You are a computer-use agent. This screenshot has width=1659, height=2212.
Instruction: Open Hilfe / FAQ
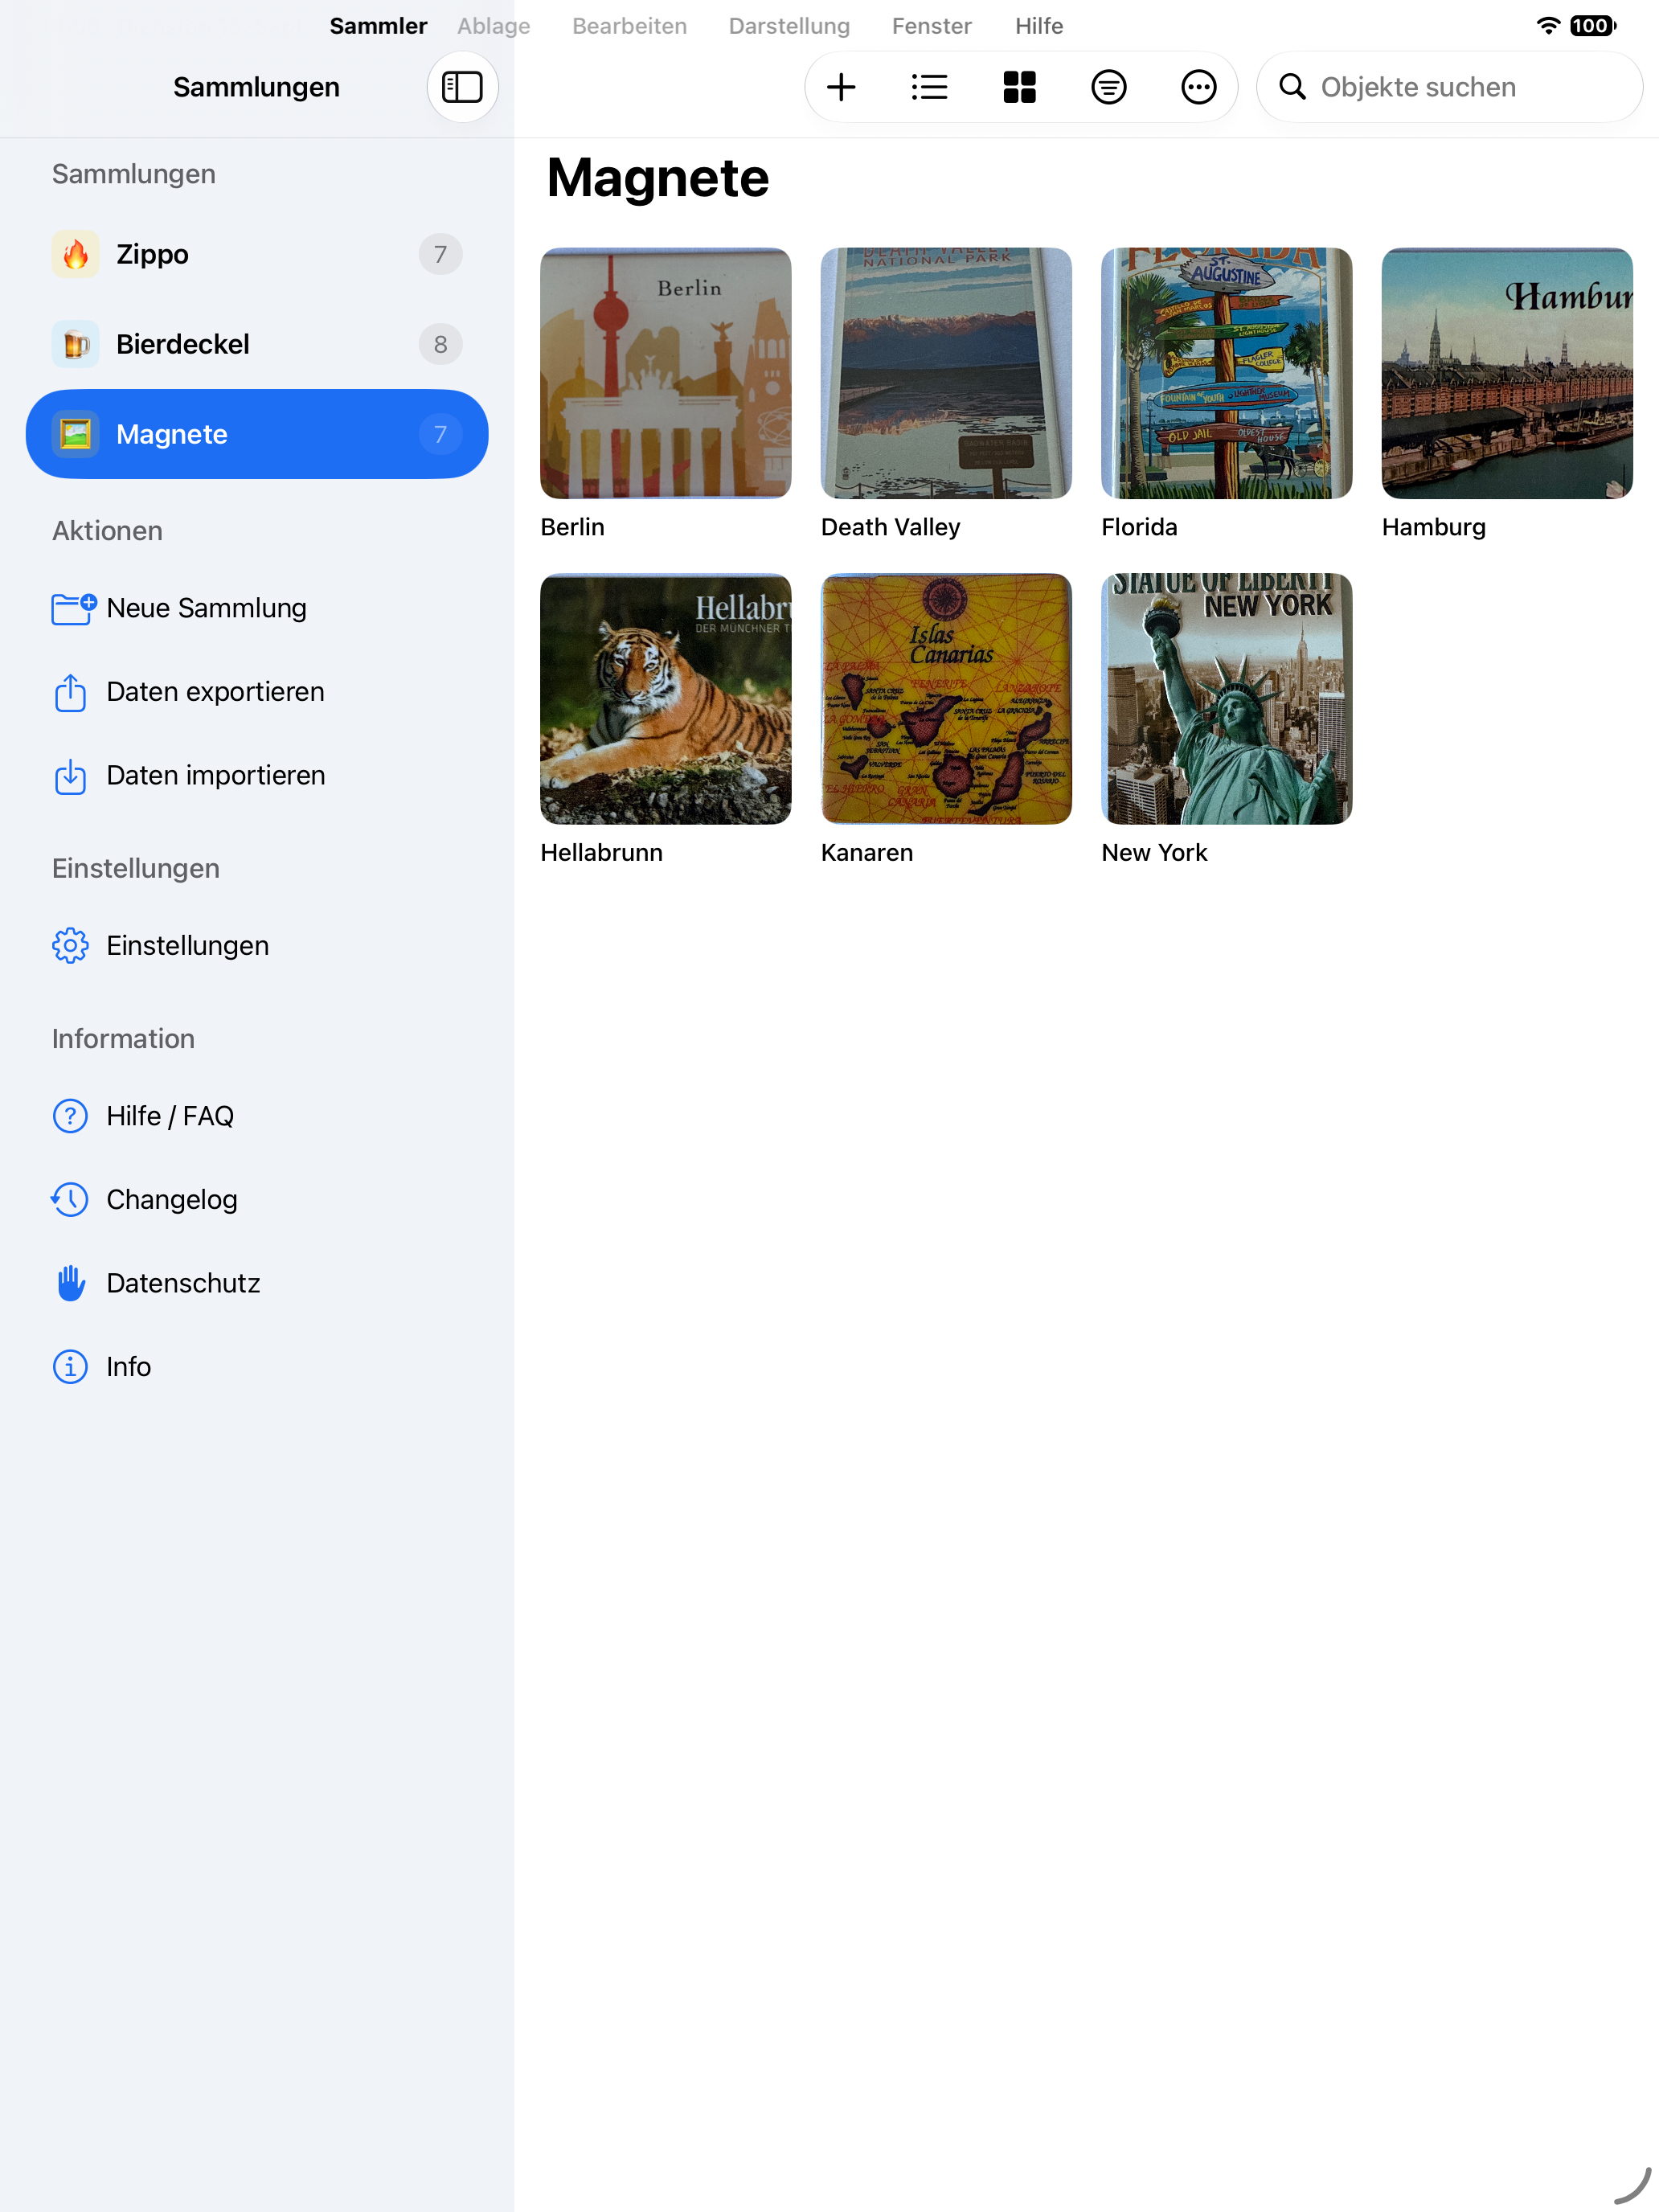click(x=257, y=1116)
